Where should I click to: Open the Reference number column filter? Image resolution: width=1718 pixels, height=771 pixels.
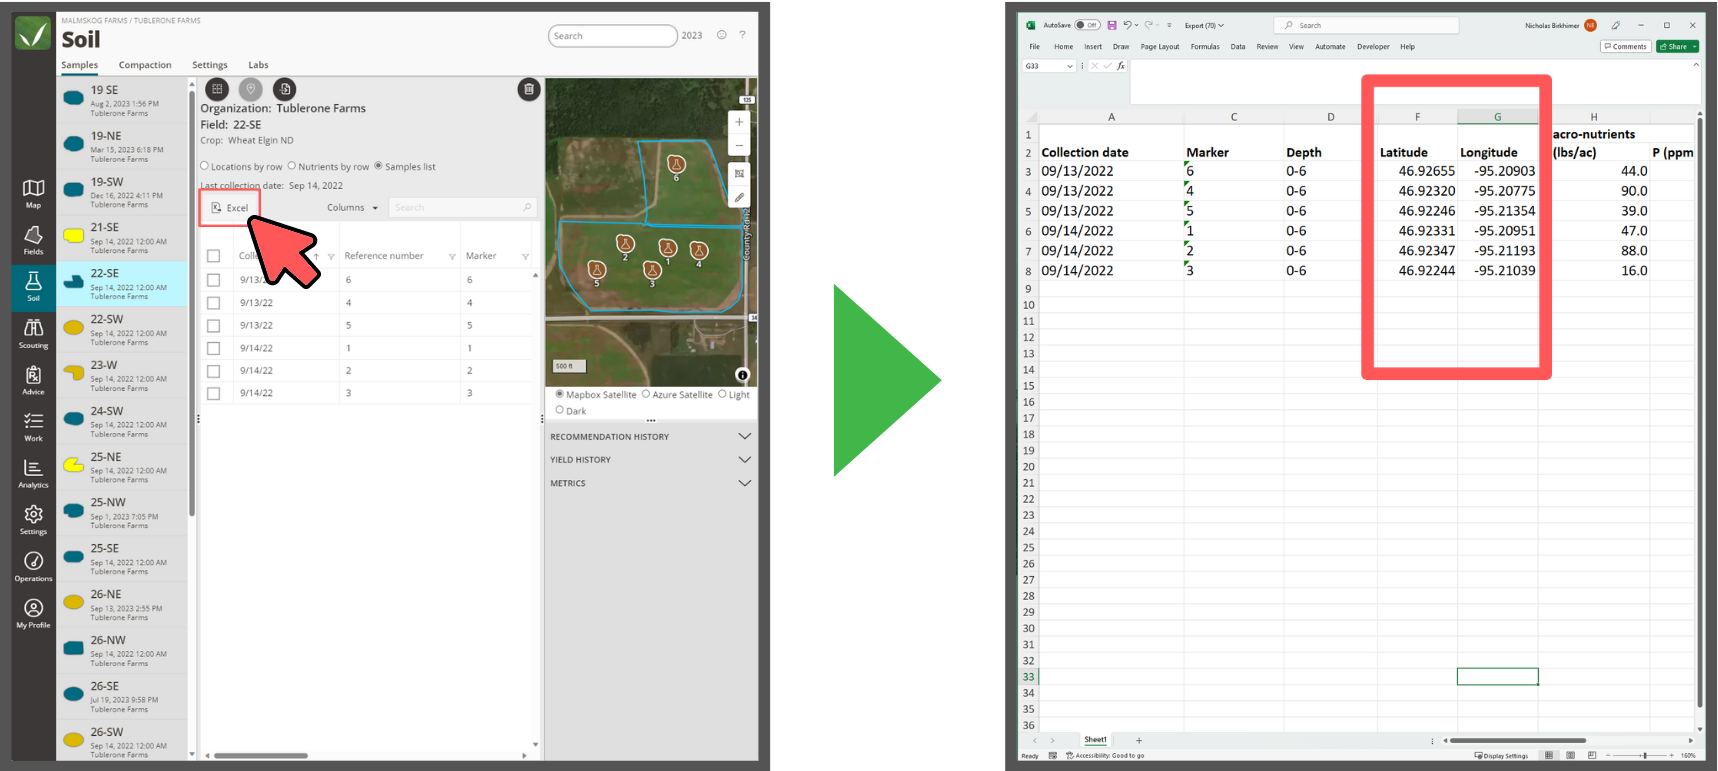pyautogui.click(x=452, y=257)
